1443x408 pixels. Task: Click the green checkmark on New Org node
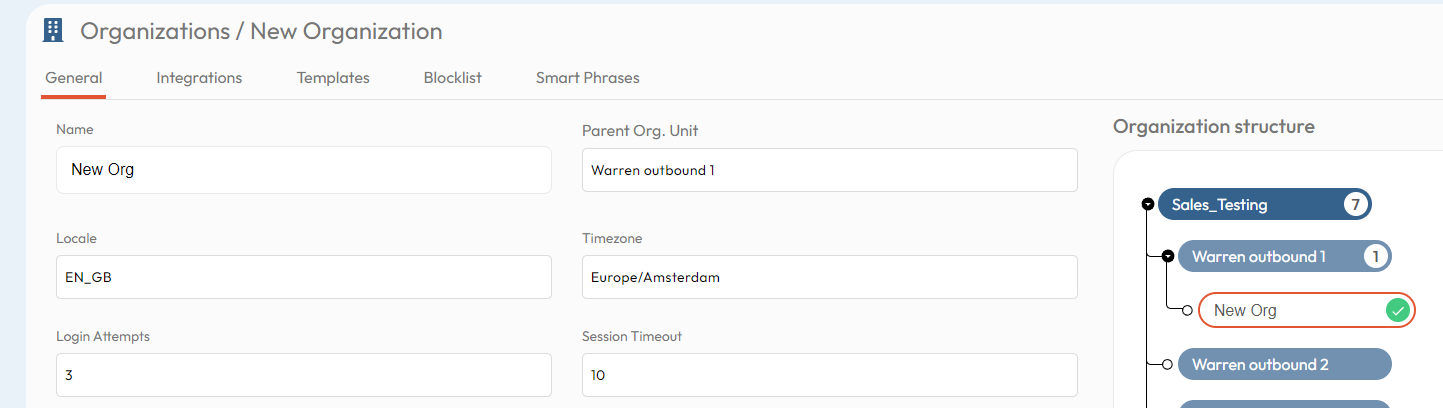pos(1398,311)
